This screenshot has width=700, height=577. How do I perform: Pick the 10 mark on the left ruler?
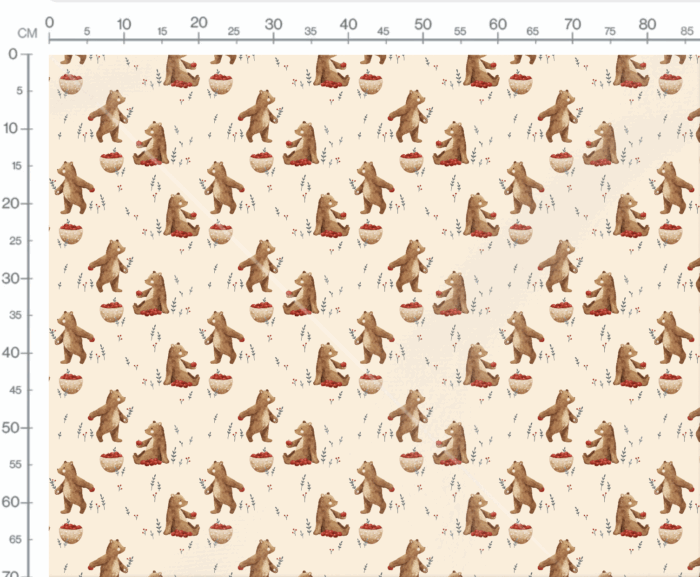[x=11, y=129]
